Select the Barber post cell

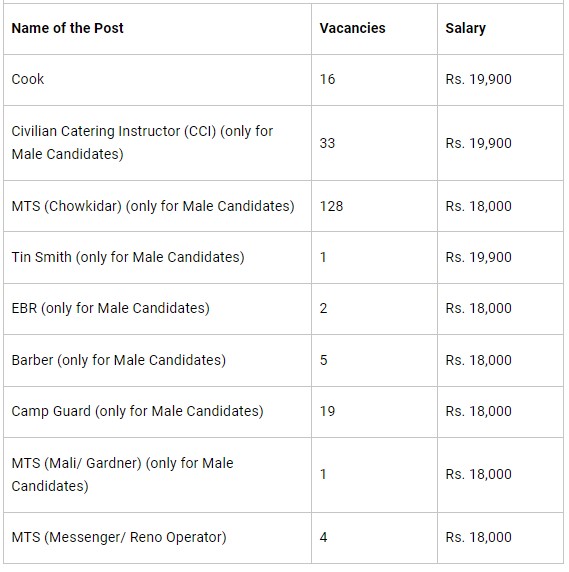(x=158, y=360)
